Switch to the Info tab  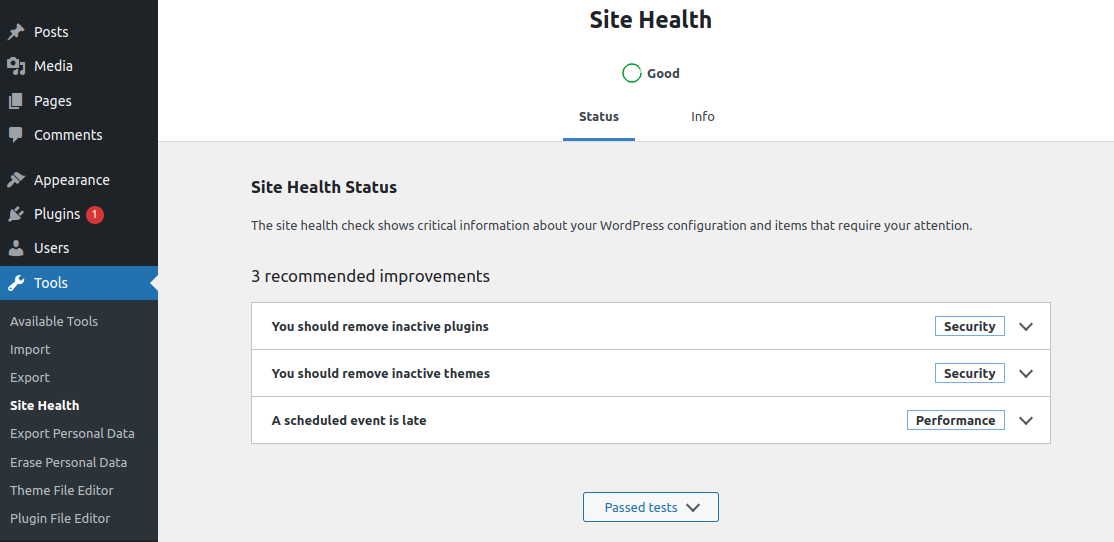(703, 117)
